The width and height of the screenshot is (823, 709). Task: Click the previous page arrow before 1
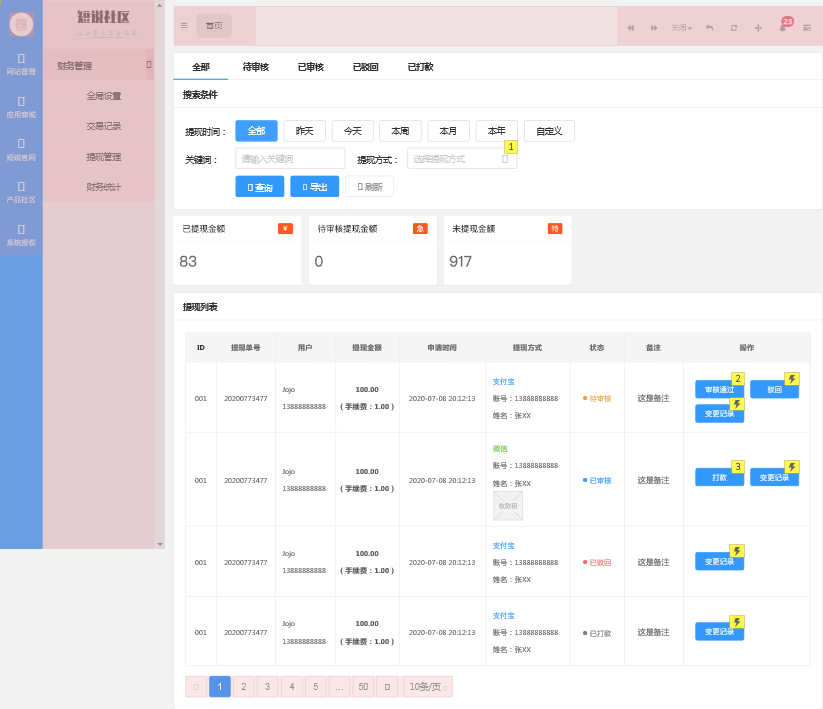click(x=196, y=686)
